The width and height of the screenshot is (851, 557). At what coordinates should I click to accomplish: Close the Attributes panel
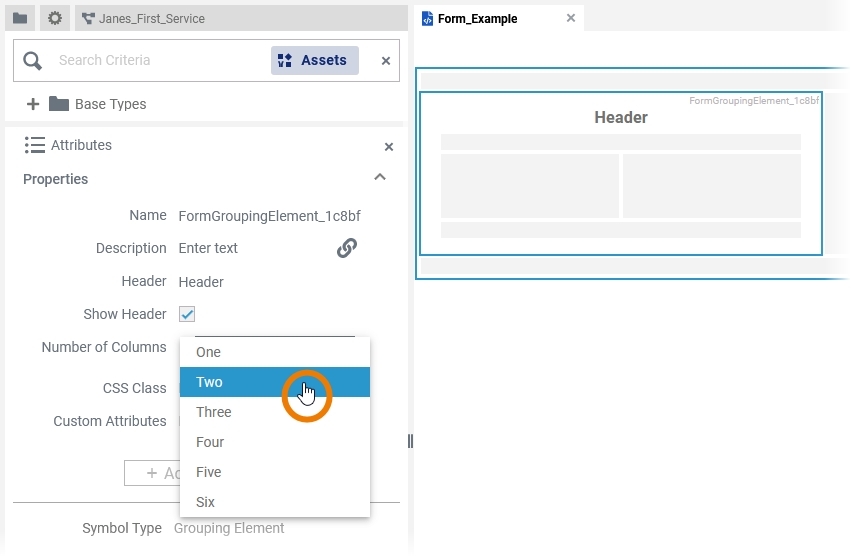click(x=389, y=147)
